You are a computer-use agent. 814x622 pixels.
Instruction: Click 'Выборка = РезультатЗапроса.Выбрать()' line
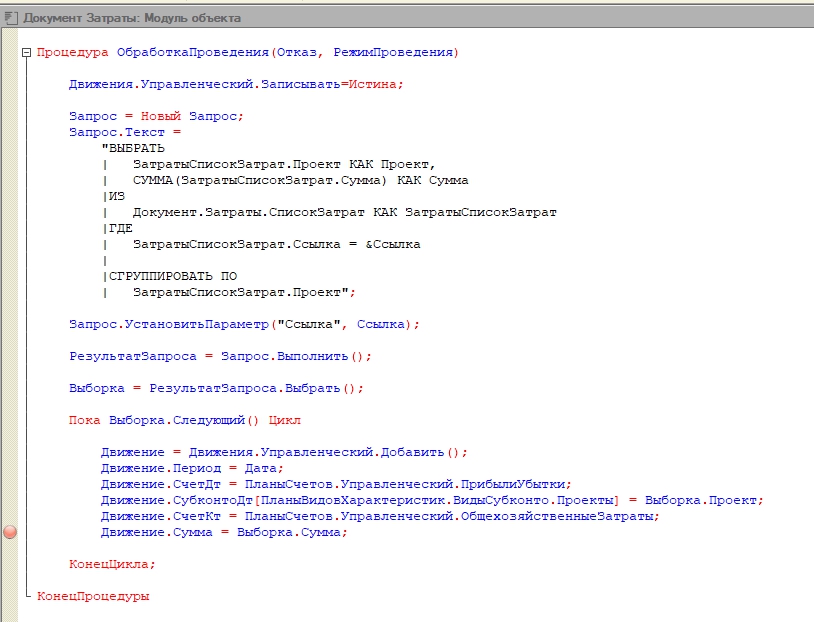tap(216, 388)
